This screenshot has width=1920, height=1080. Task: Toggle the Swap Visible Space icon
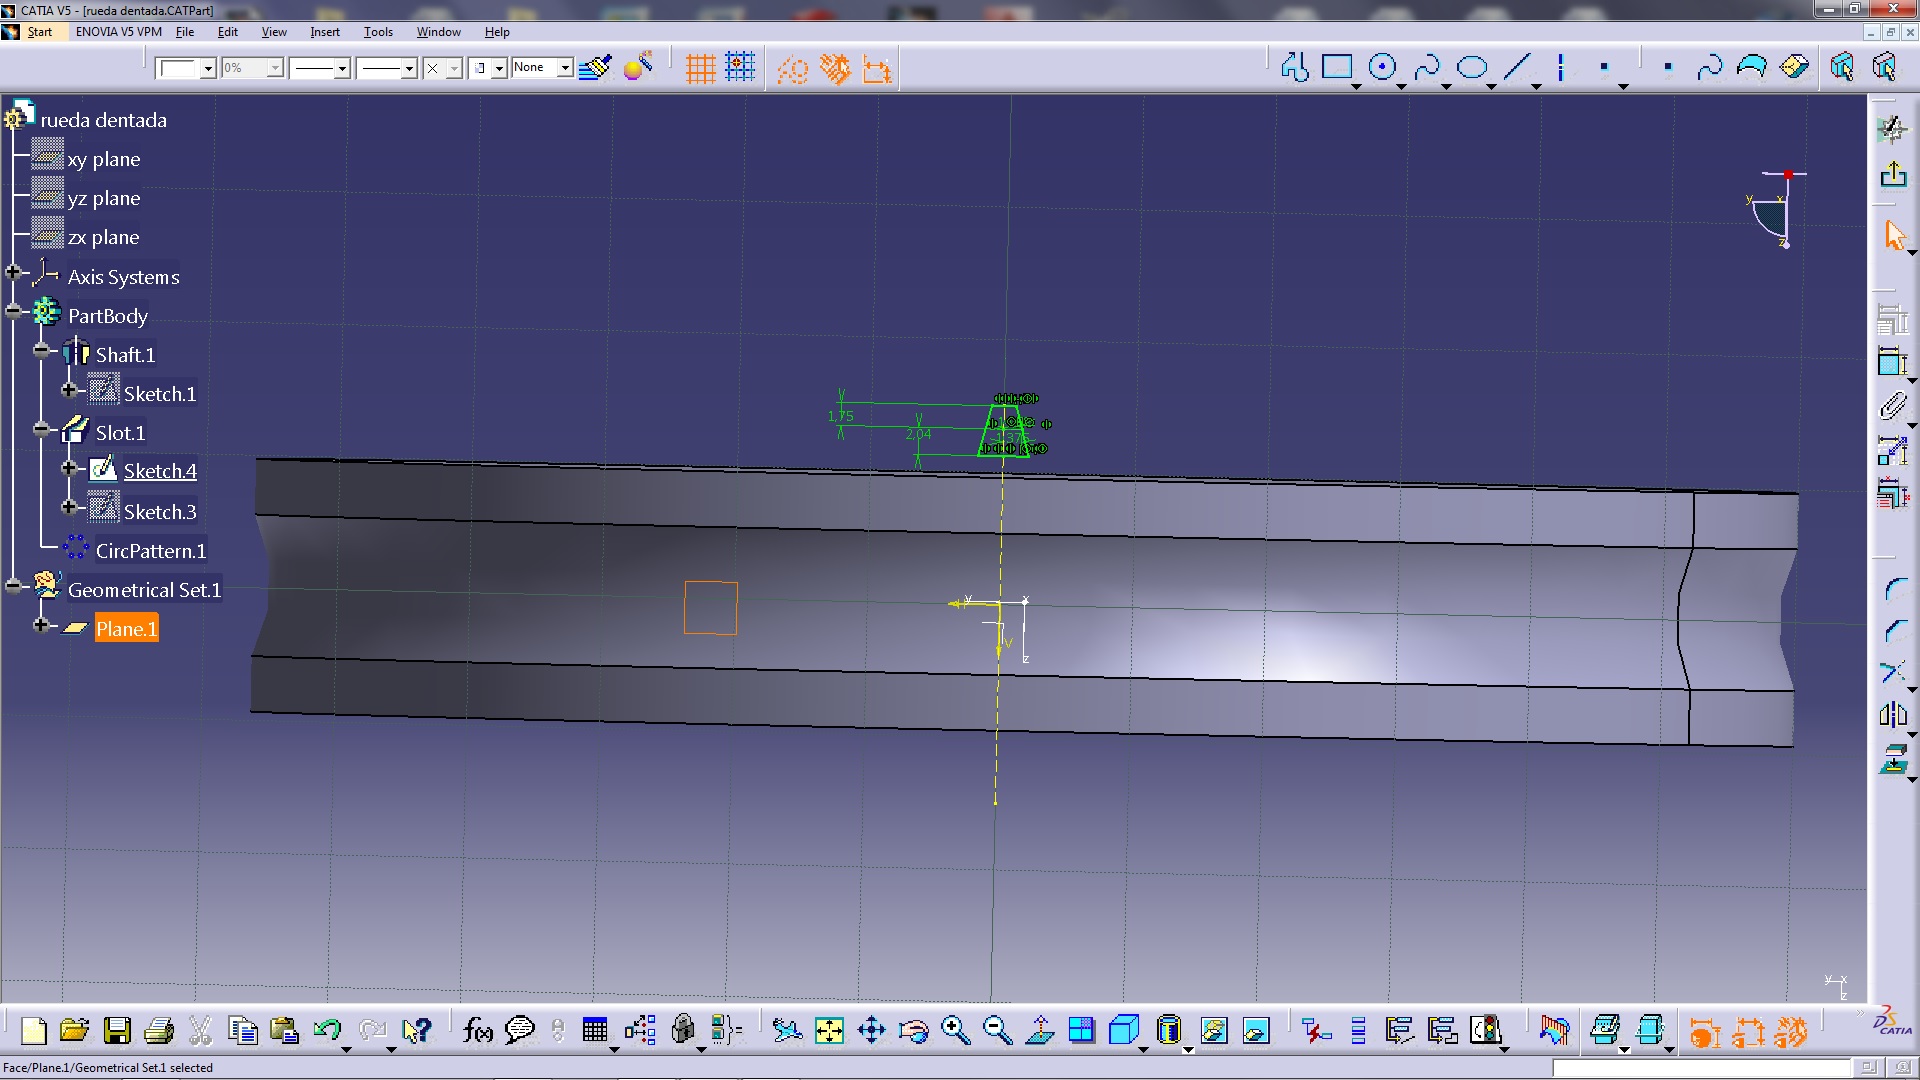click(x=1255, y=1030)
